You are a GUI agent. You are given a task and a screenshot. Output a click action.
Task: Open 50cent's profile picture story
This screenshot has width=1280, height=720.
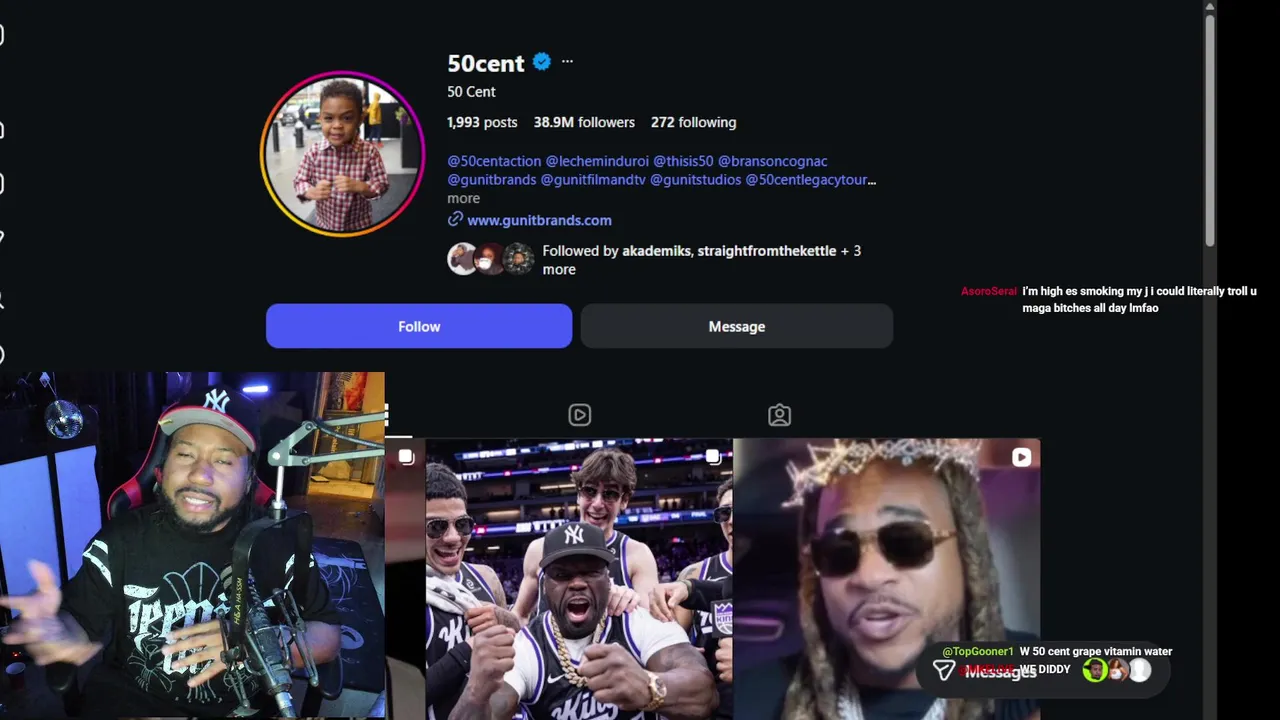pyautogui.click(x=343, y=153)
